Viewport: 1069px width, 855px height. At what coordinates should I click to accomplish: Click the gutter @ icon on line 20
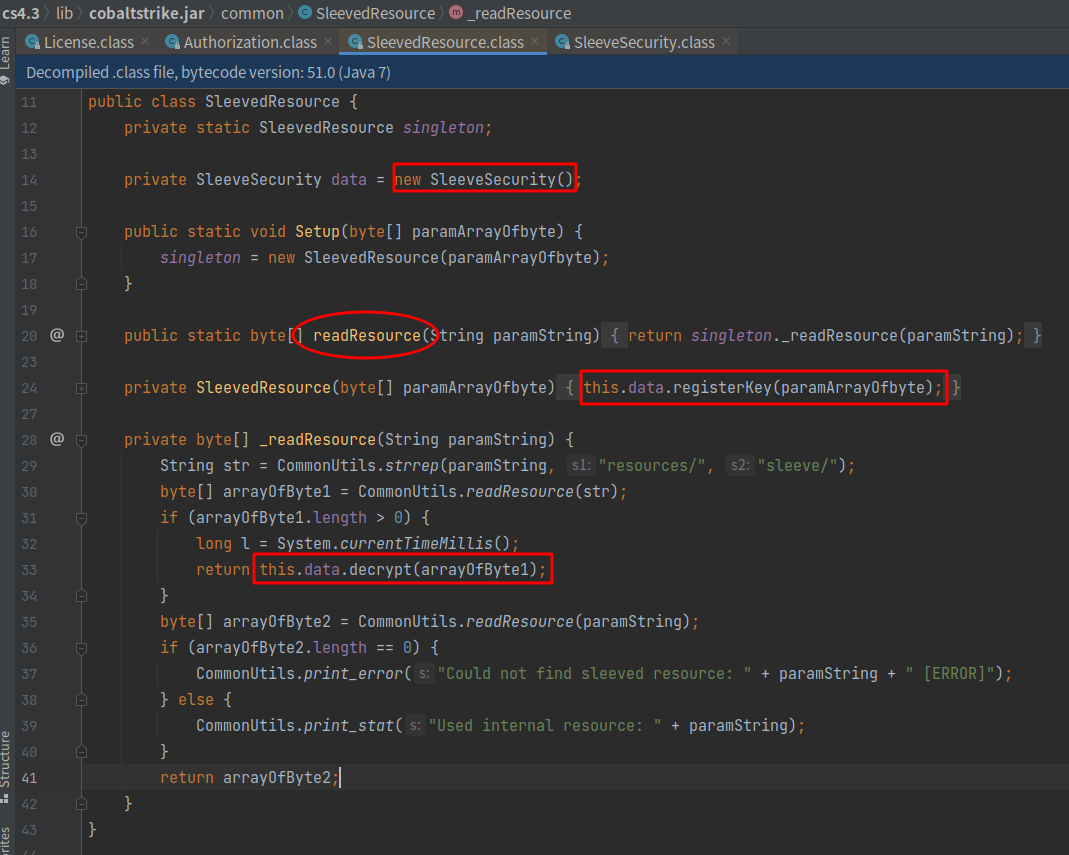click(x=57, y=335)
